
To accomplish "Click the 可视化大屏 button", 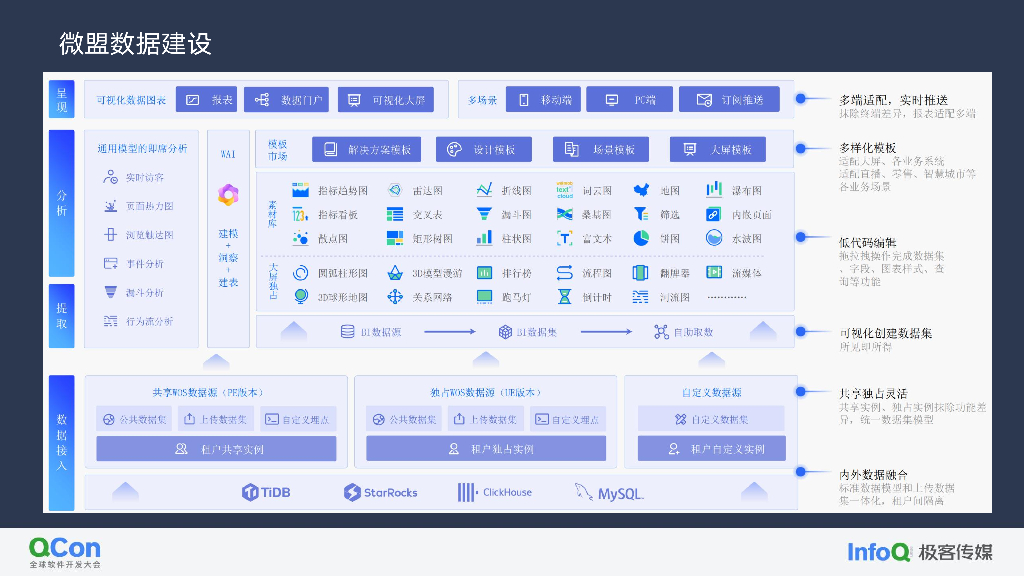I will 385,99.
